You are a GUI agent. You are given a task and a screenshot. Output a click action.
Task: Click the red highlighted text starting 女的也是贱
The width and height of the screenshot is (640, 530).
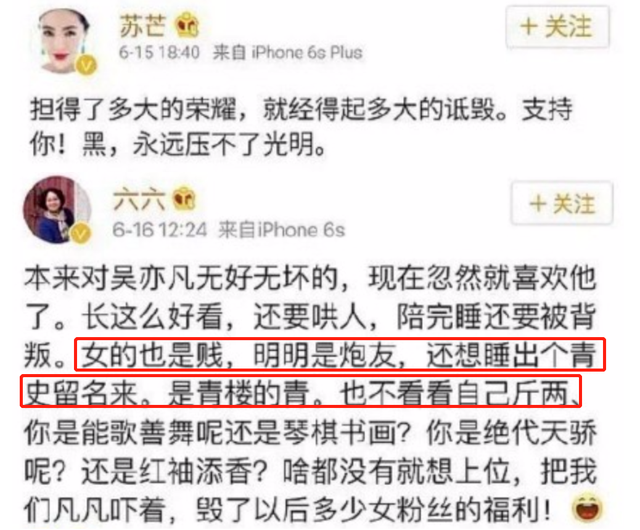(x=340, y=354)
